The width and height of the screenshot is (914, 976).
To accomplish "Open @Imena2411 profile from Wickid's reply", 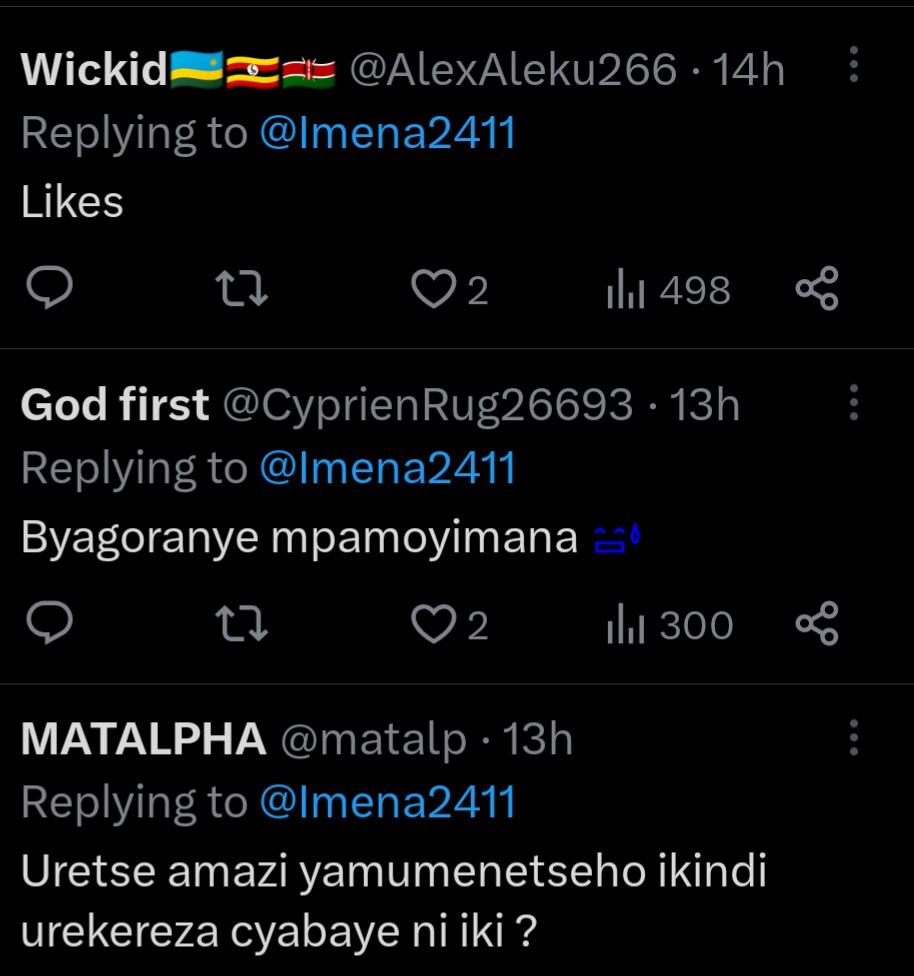I will 387,133.
